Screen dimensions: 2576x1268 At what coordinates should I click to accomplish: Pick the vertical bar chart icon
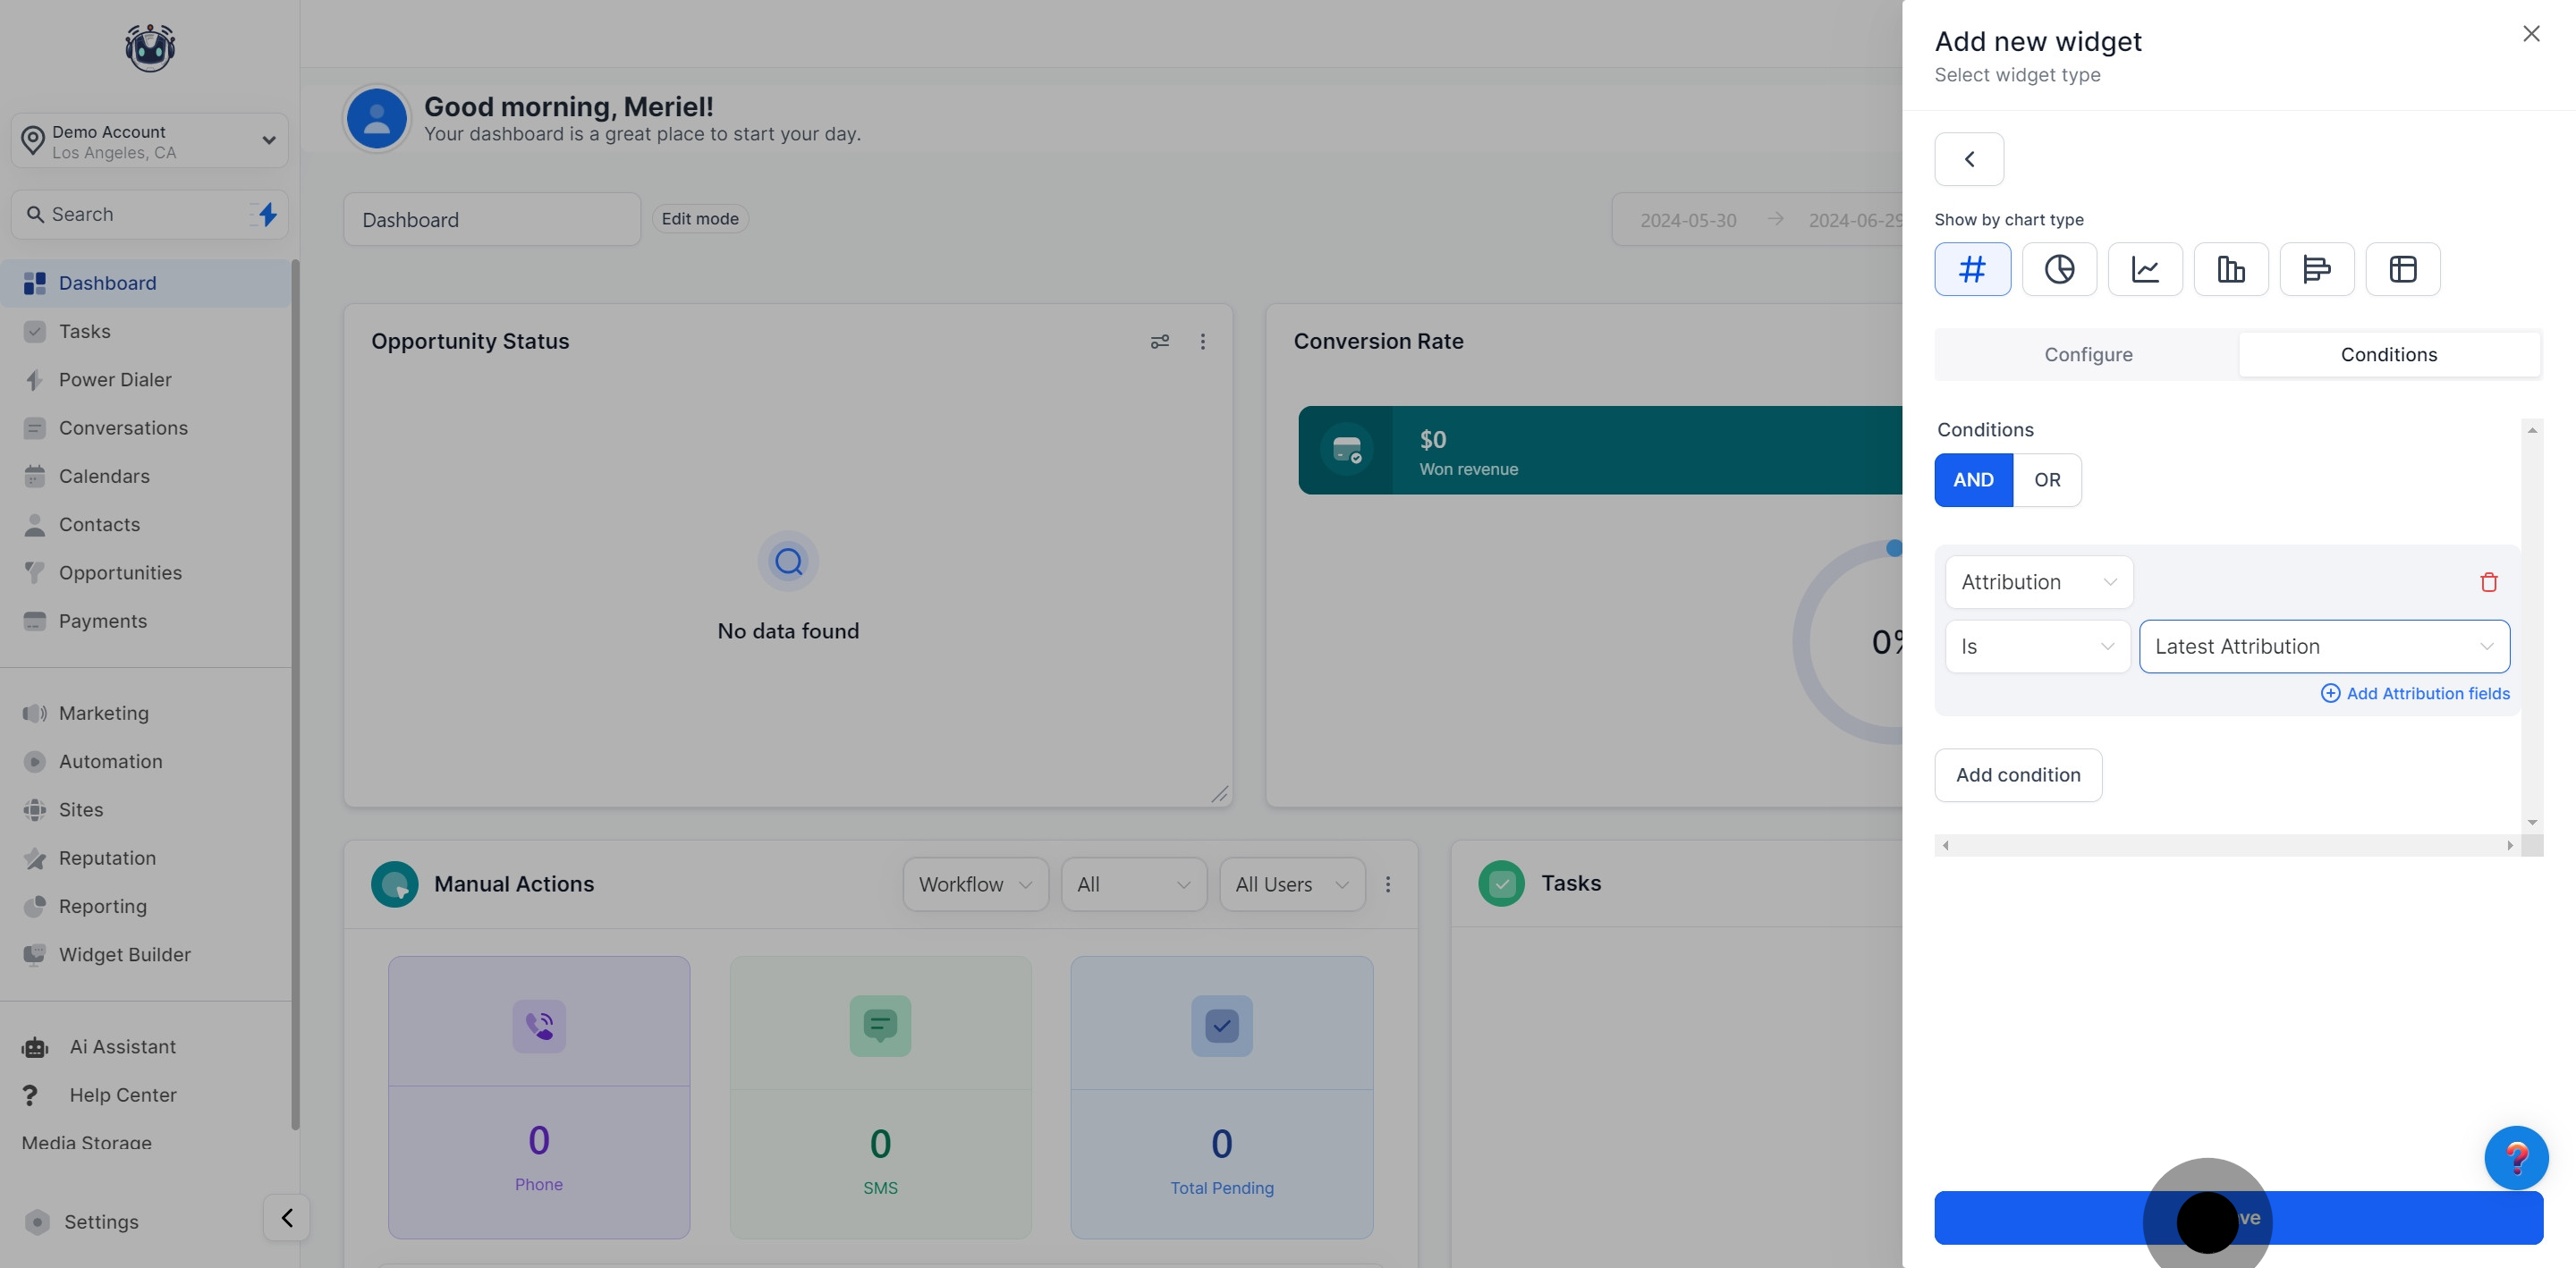(x=2231, y=269)
